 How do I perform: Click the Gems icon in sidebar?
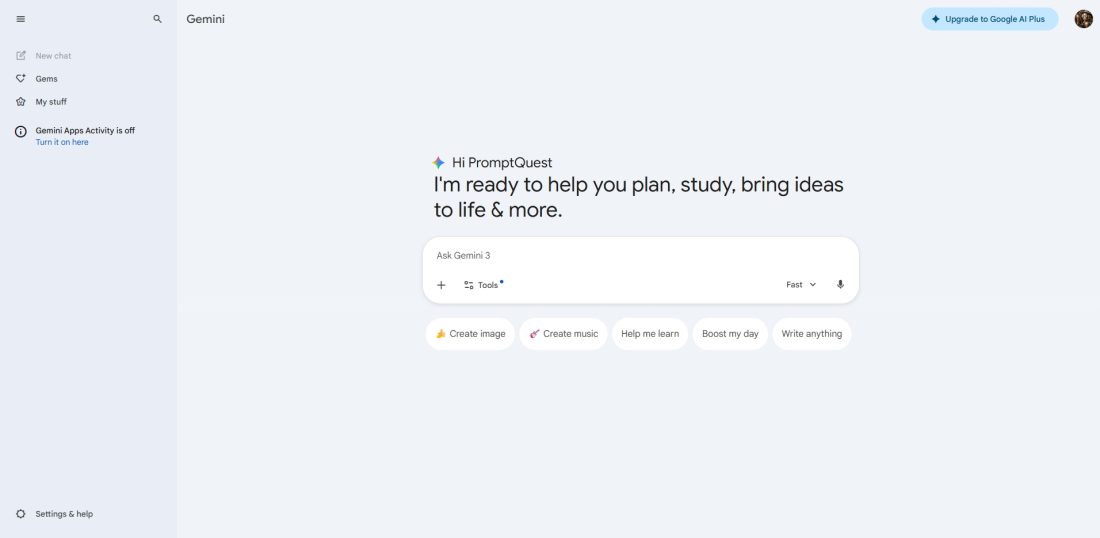[21, 79]
